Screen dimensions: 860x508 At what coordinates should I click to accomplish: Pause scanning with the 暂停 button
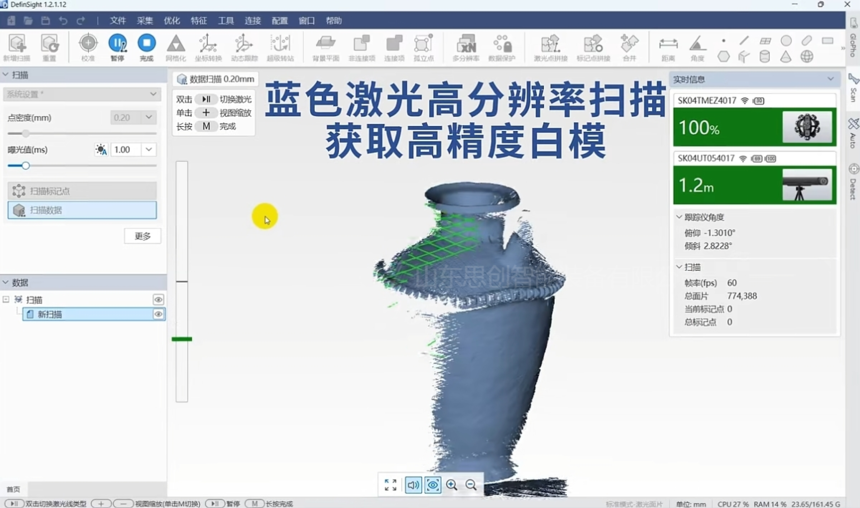pyautogui.click(x=117, y=47)
